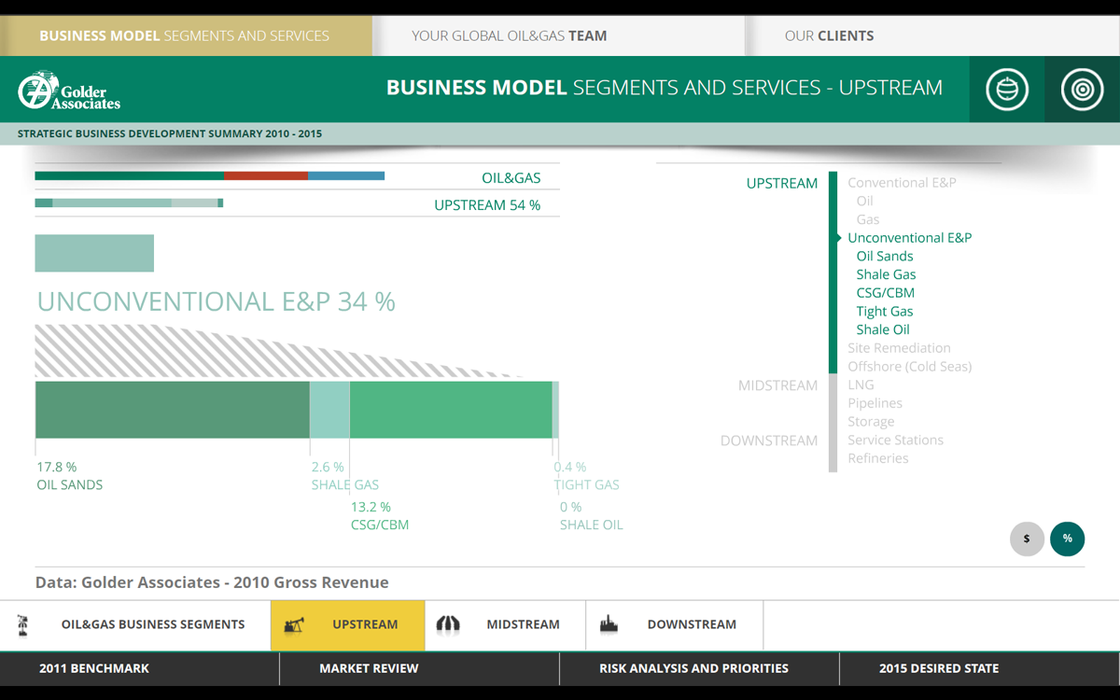Click the pipeline icon beside Midstream

pos(448,625)
